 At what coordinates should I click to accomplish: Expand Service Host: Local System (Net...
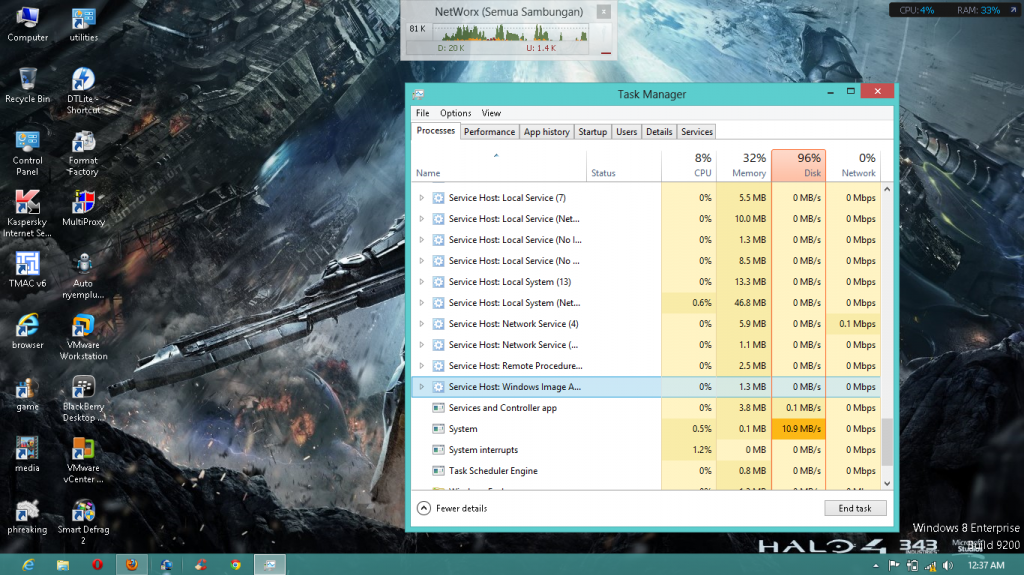click(x=422, y=303)
